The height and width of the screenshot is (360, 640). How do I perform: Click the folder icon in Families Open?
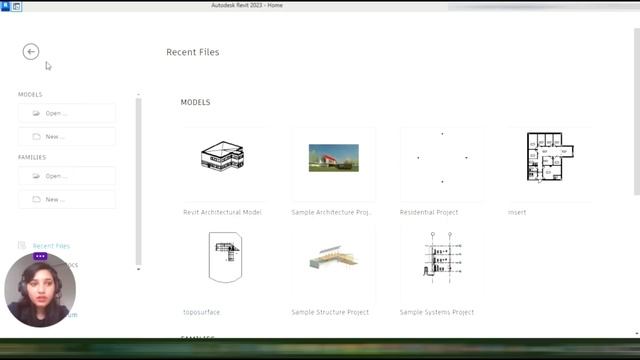(36, 176)
